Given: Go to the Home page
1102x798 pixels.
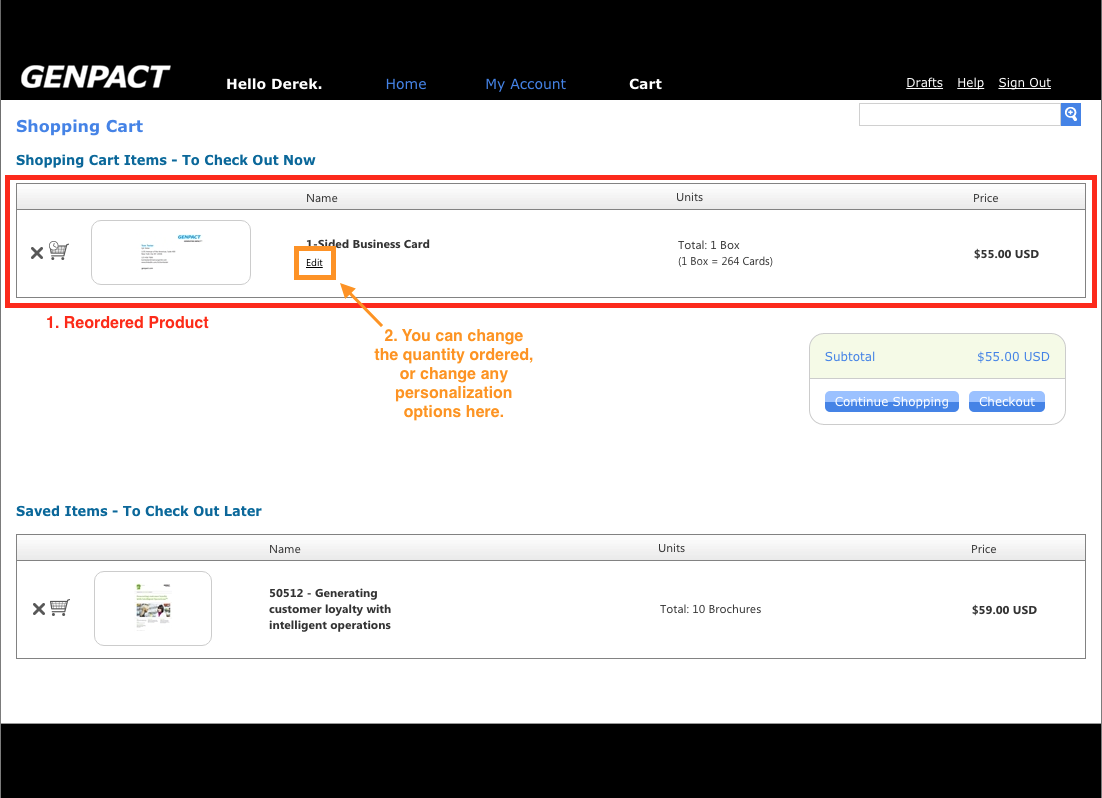Looking at the screenshot, I should pos(406,84).
